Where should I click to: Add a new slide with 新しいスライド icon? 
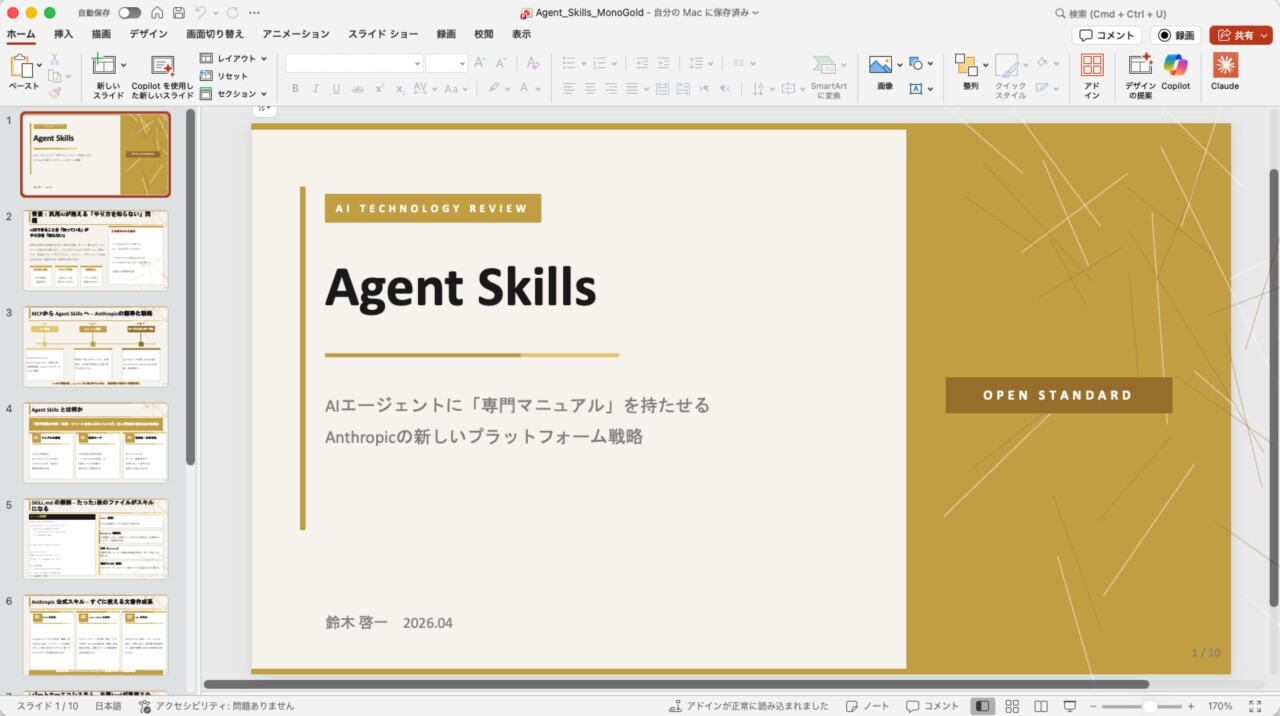point(104,66)
